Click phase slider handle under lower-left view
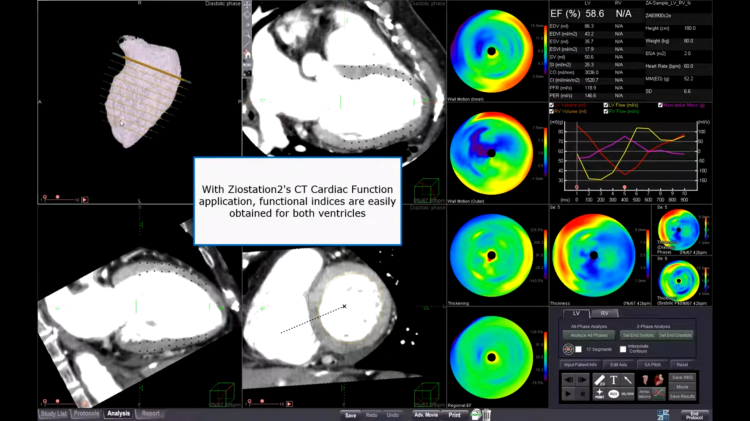The width and height of the screenshot is (750, 421). pos(58,401)
